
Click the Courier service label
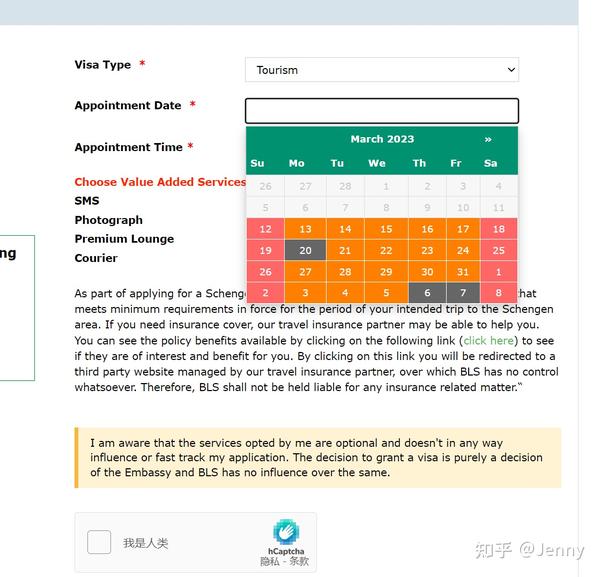click(x=96, y=258)
